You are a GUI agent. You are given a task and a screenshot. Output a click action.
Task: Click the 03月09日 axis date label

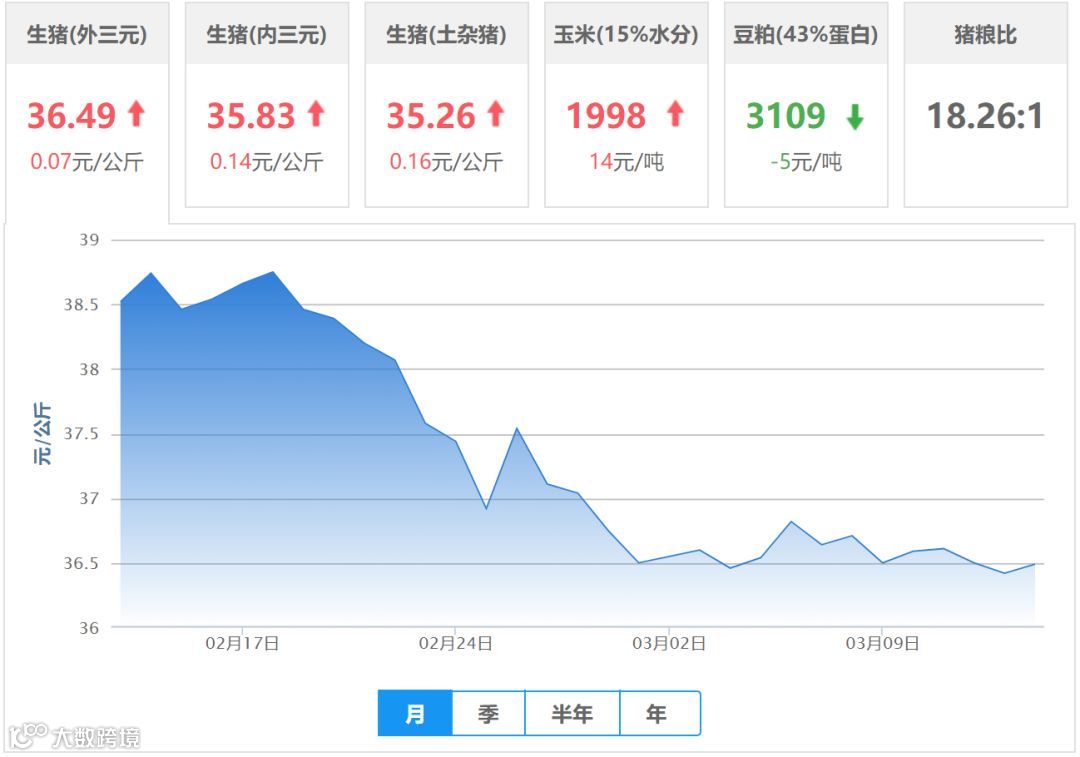(883, 644)
